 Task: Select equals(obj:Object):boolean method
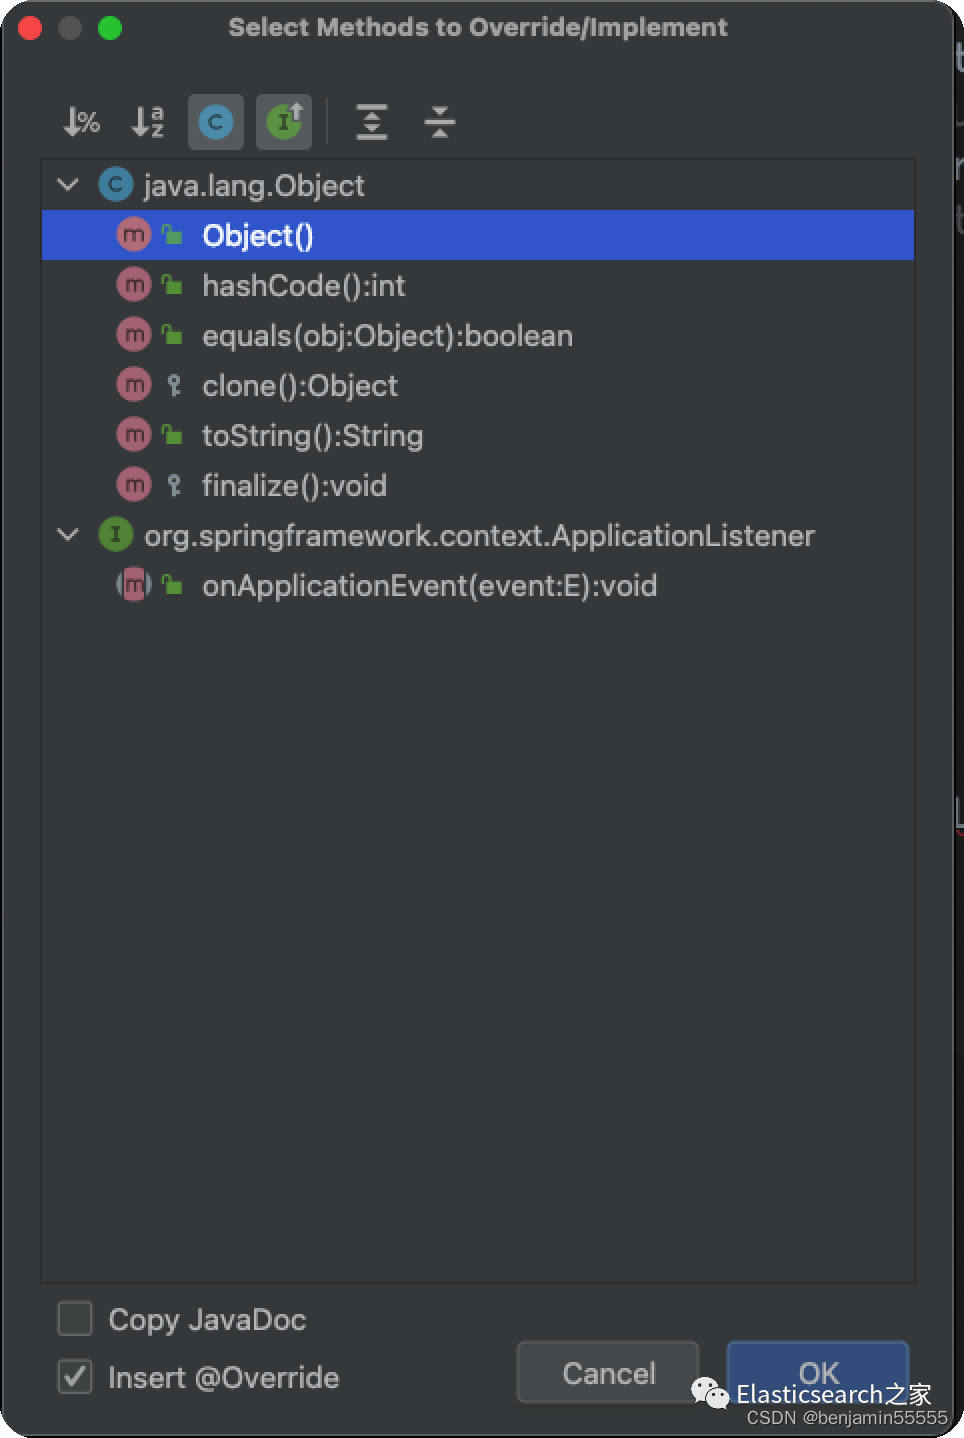click(x=387, y=336)
